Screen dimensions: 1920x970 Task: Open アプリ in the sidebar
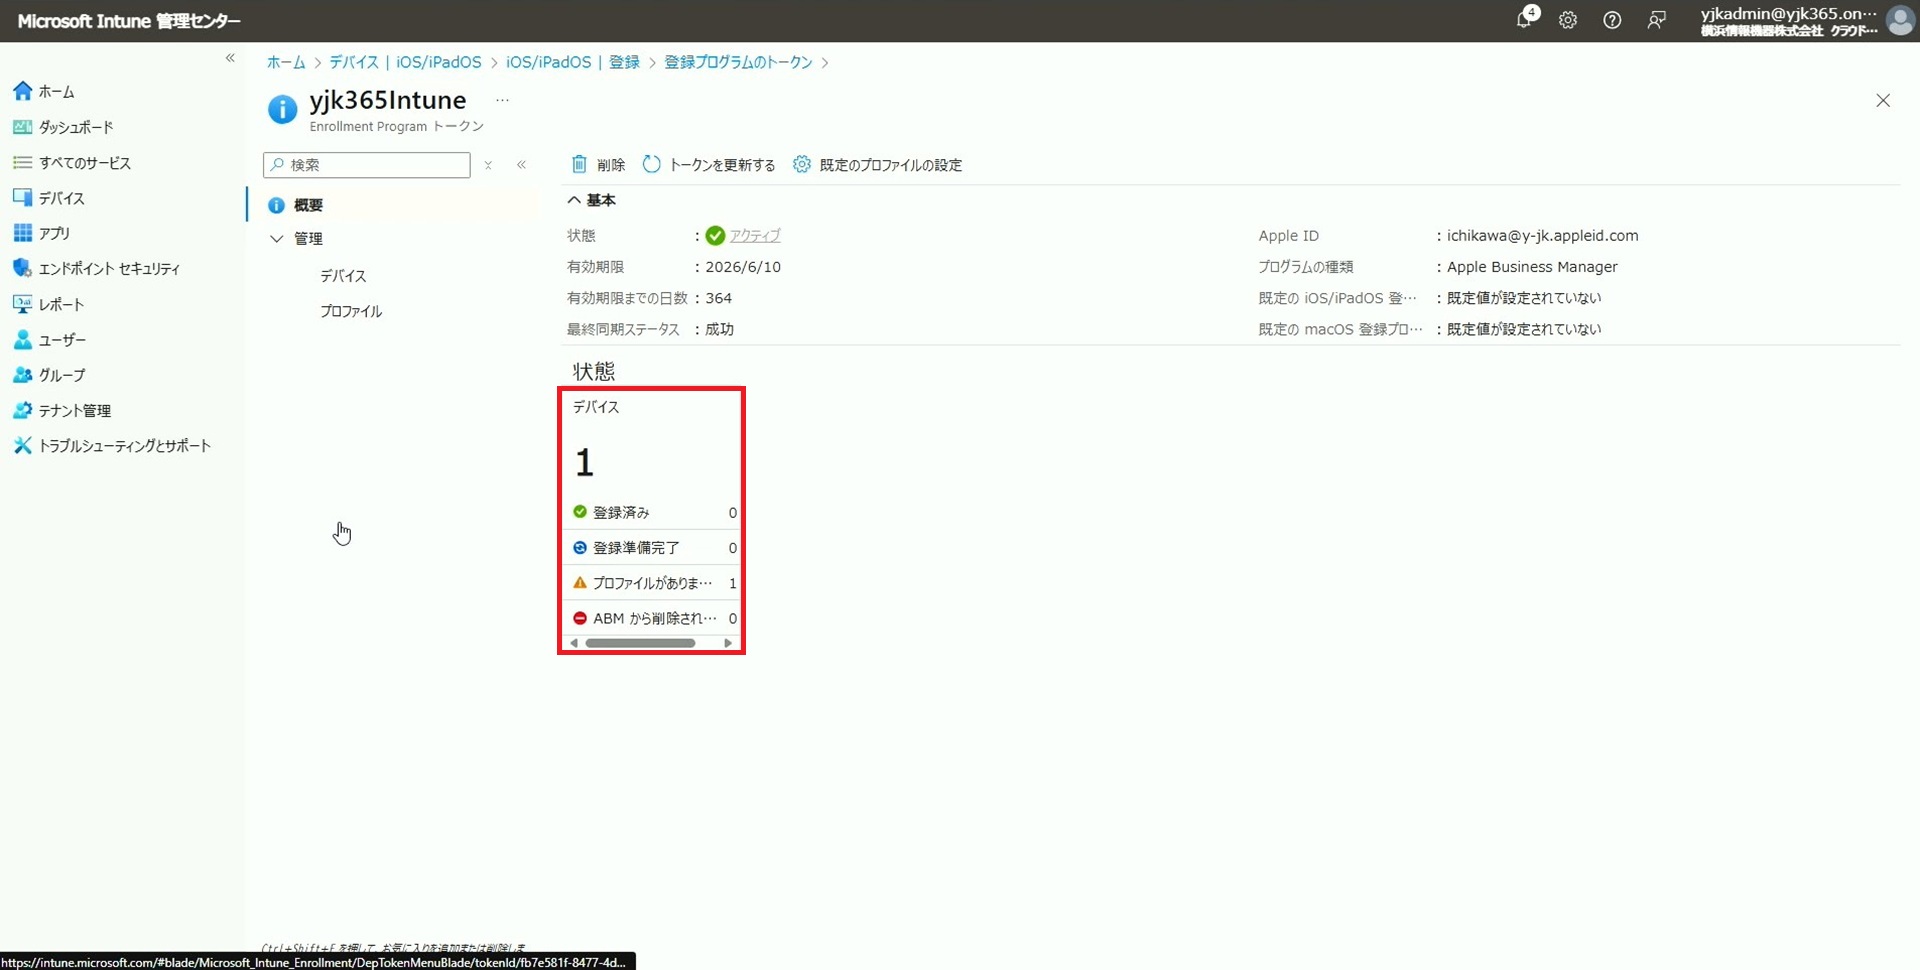pyautogui.click(x=42, y=233)
